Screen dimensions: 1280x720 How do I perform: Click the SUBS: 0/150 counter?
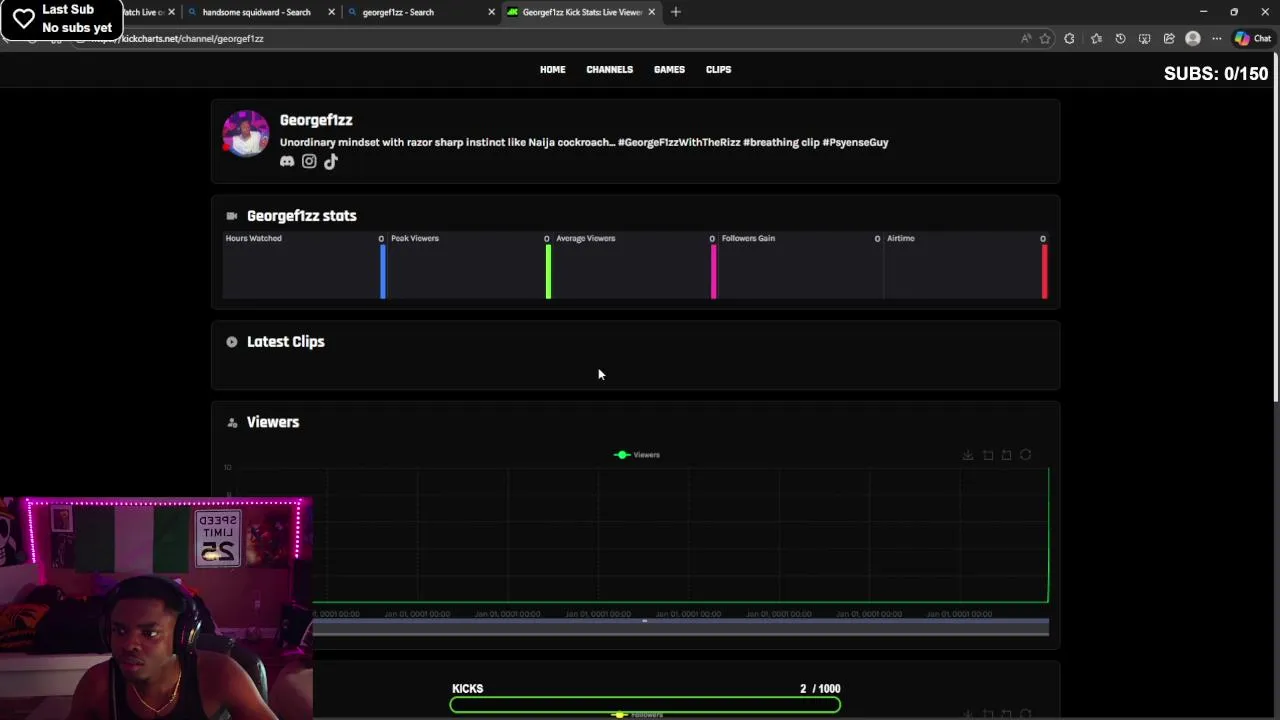tap(1216, 74)
